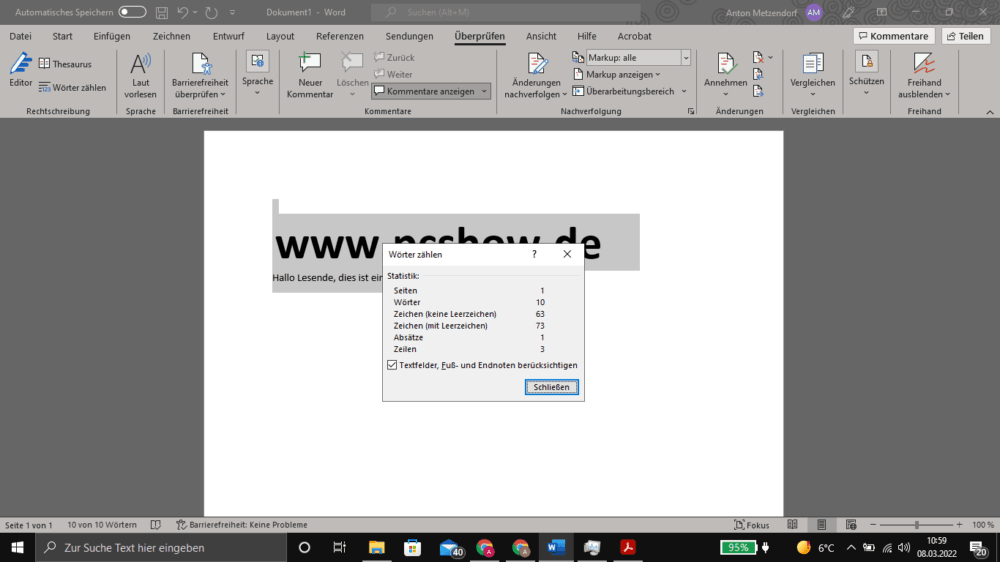The image size is (1000, 562).
Task: Click the zoom in plus button
Action: pos(959,525)
